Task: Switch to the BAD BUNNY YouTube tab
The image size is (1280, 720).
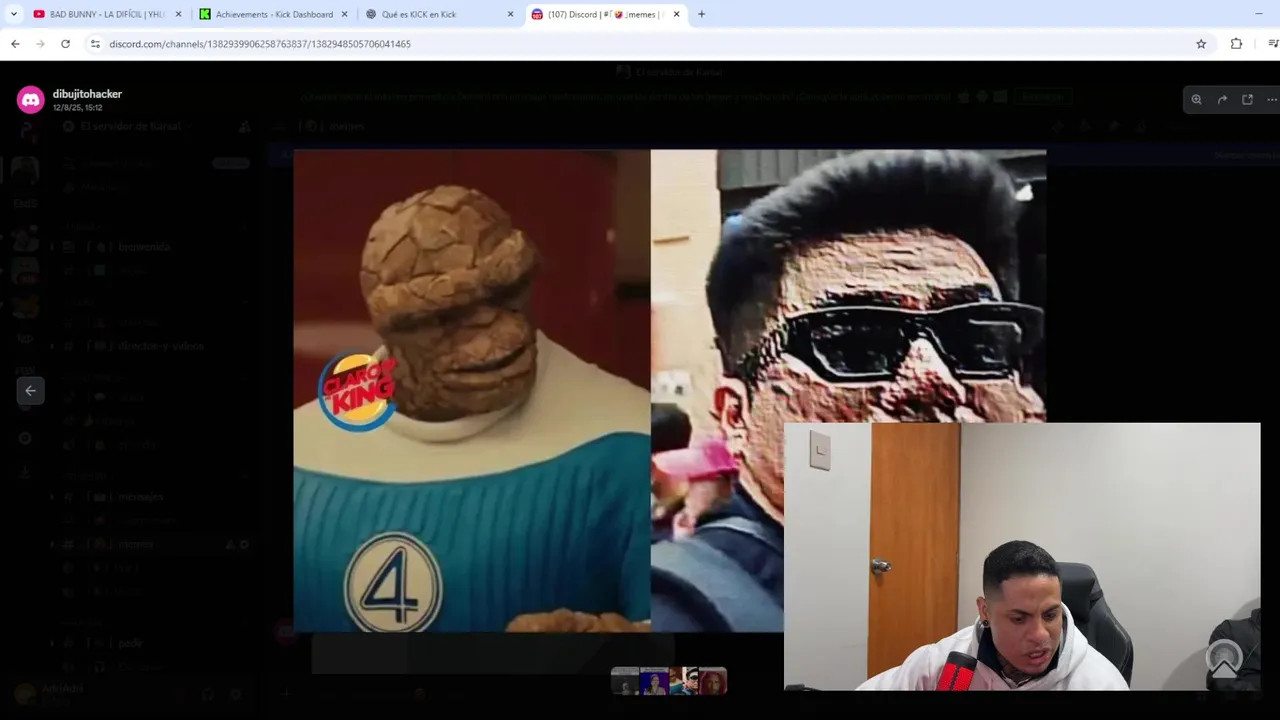Action: pyautogui.click(x=108, y=14)
